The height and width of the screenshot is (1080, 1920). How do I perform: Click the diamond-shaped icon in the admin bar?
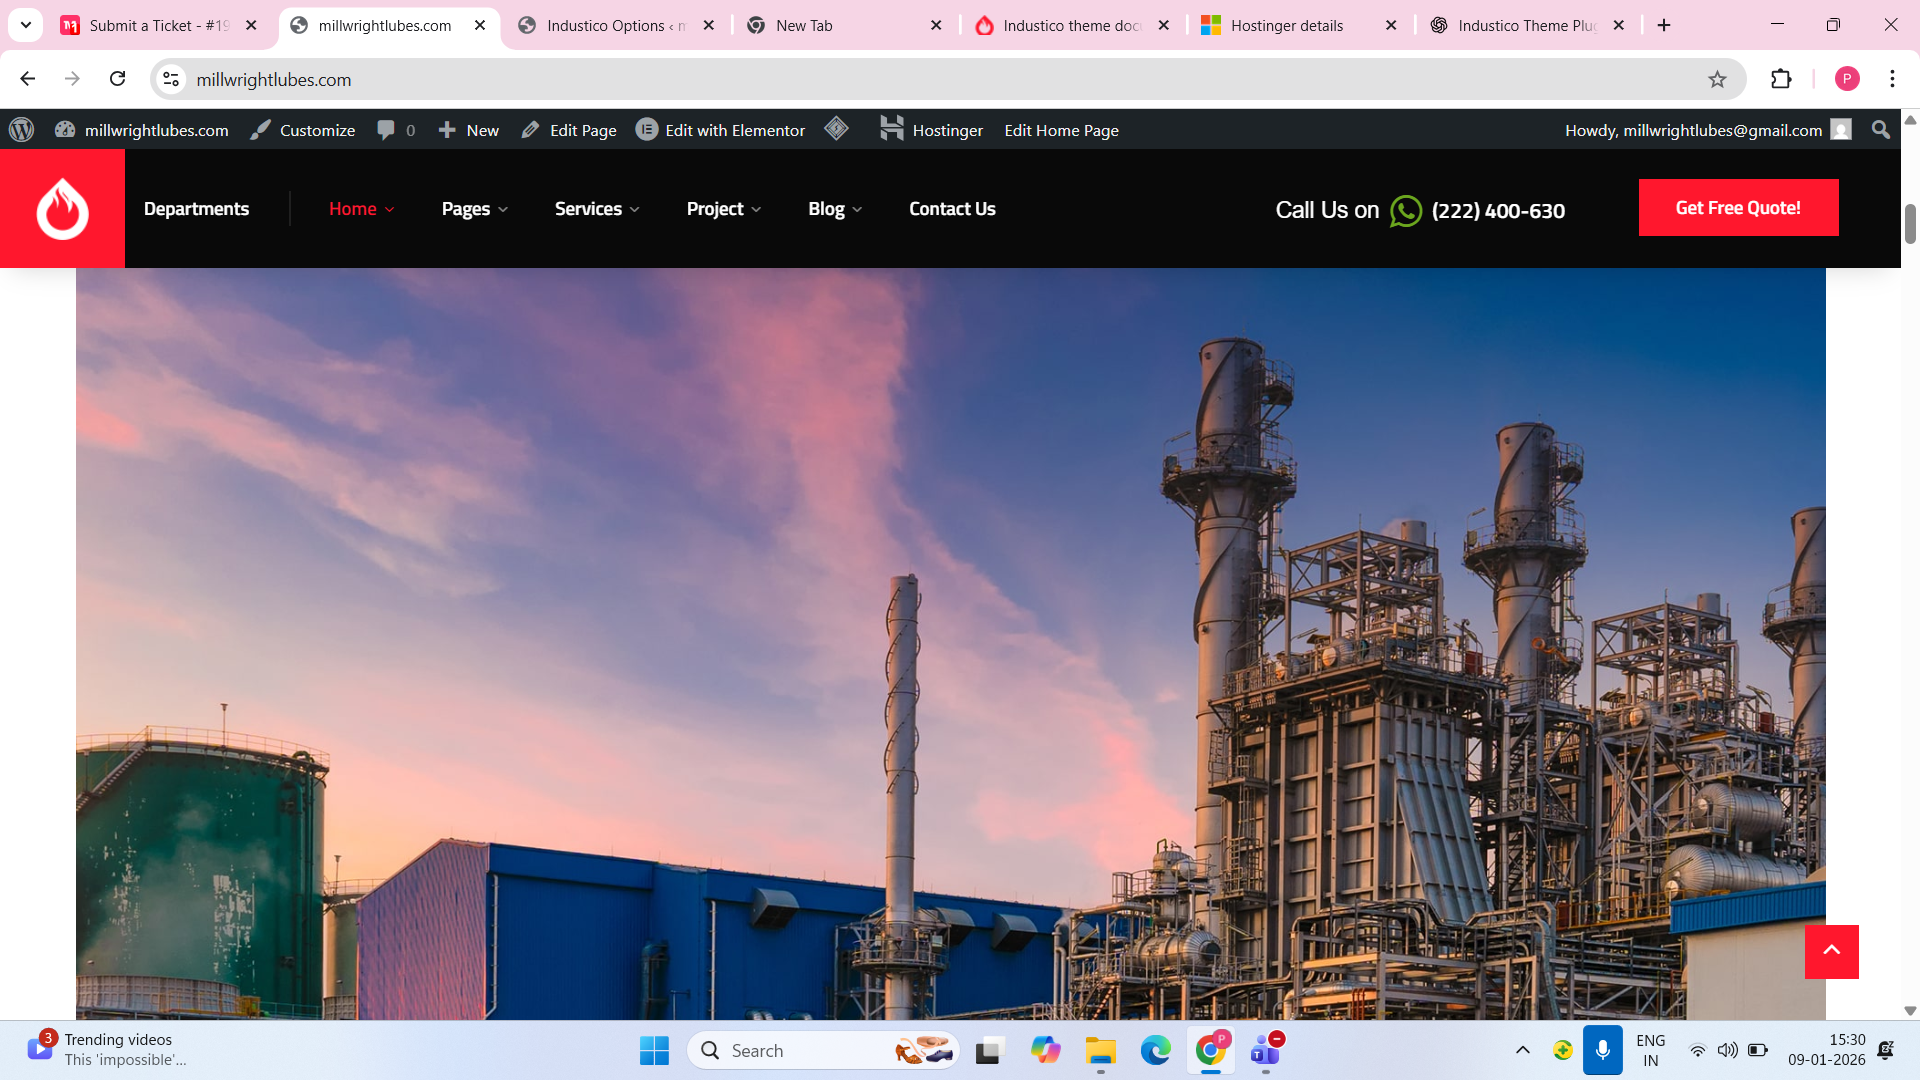pyautogui.click(x=837, y=129)
